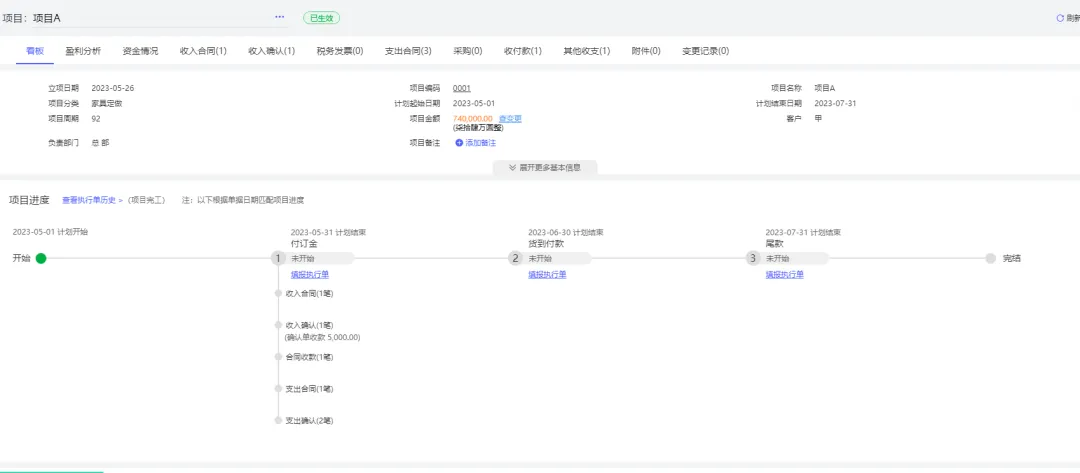Select milestone node number 1
This screenshot has width=1080, height=473.
pyautogui.click(x=278, y=258)
